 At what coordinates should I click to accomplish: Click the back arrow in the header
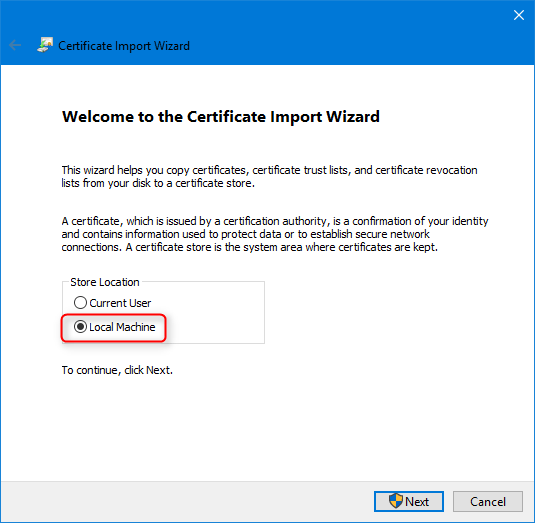[15, 45]
